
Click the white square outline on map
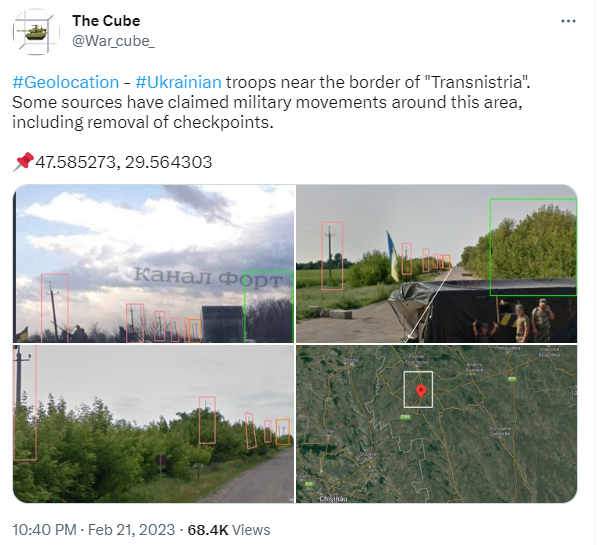pyautogui.click(x=420, y=391)
